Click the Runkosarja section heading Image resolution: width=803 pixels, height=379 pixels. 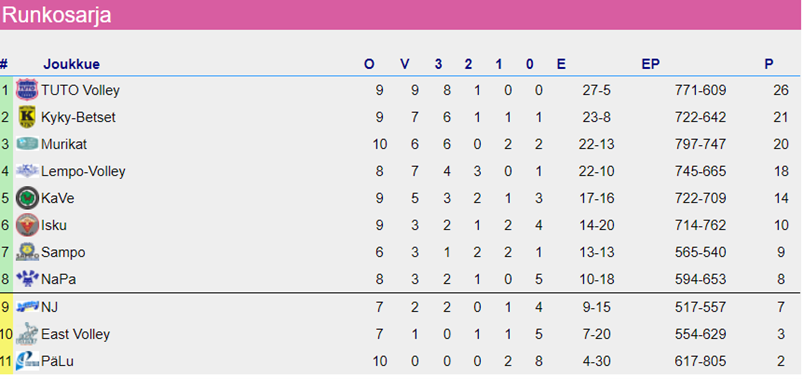(x=57, y=15)
